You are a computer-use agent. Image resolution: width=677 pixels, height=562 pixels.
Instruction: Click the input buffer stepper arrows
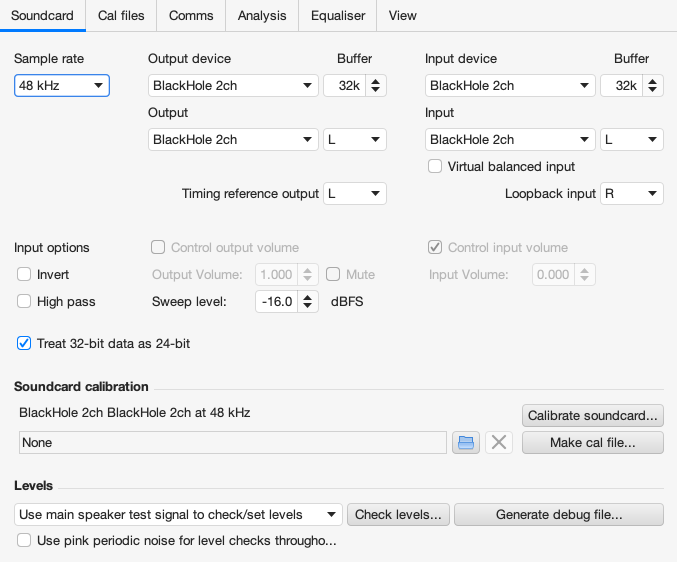[652, 86]
